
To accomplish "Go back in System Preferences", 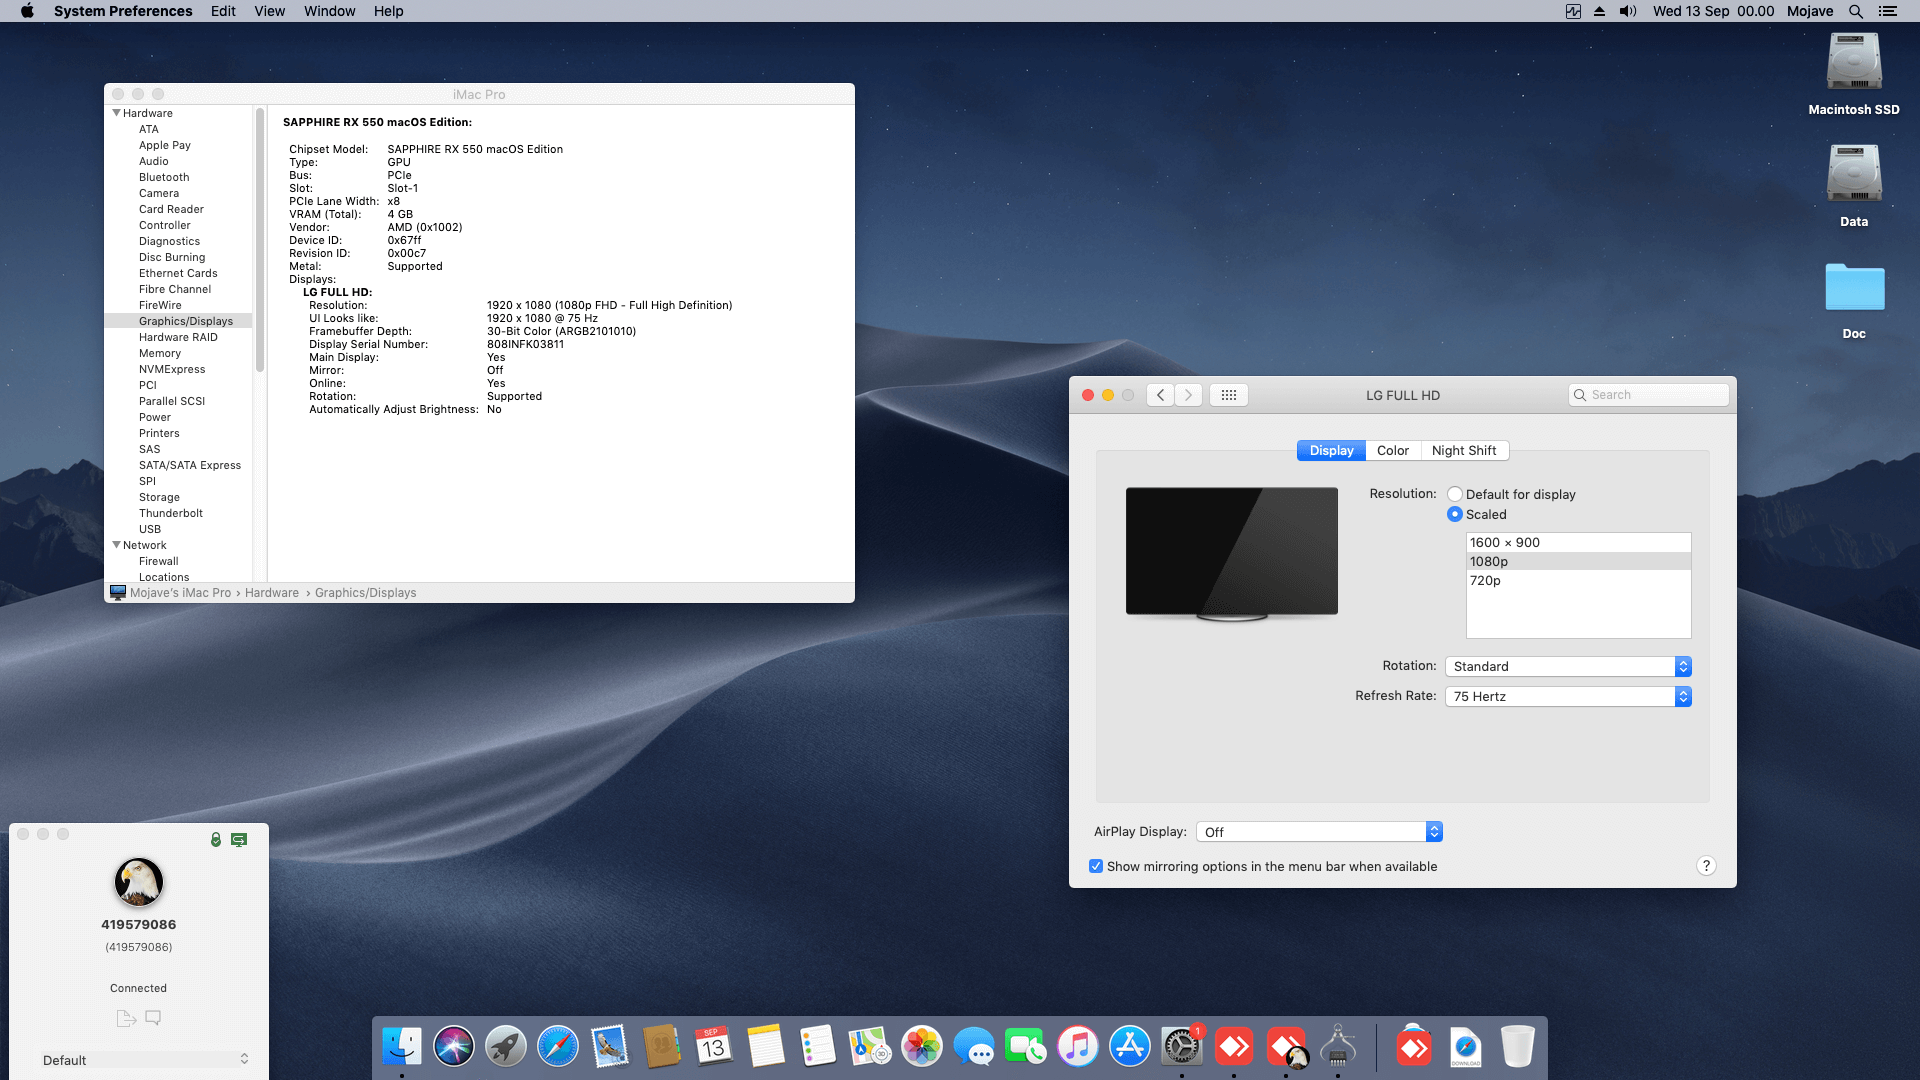I will point(1160,395).
